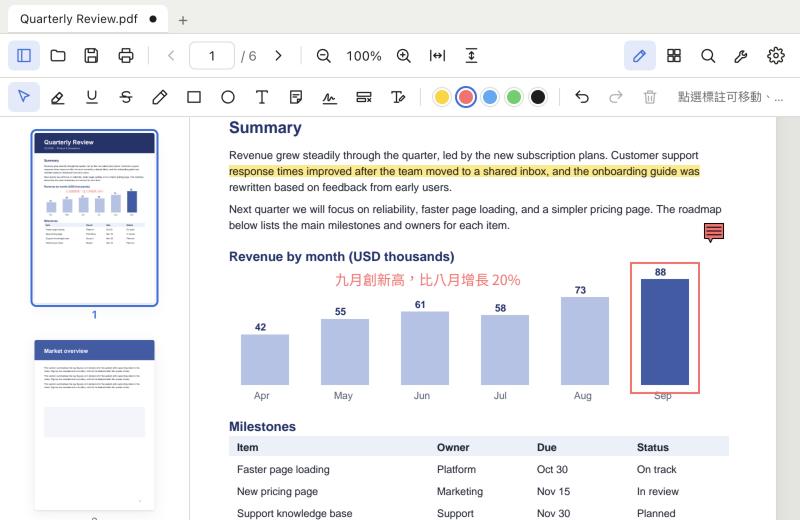Click the red Chinese text annotation
The image size is (800, 520).
pyautogui.click(x=428, y=280)
